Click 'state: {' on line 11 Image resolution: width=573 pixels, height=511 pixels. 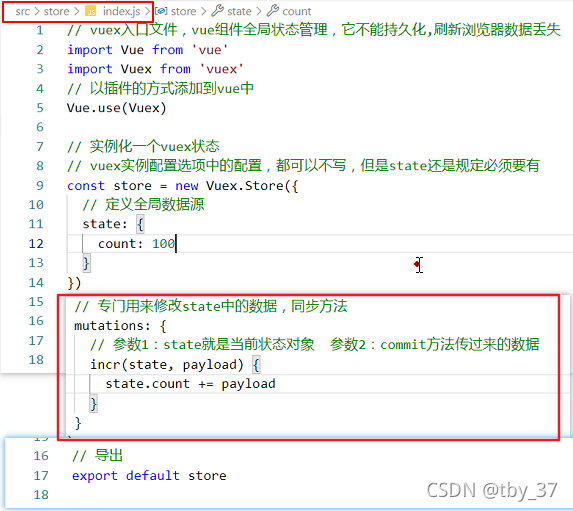click(113, 224)
